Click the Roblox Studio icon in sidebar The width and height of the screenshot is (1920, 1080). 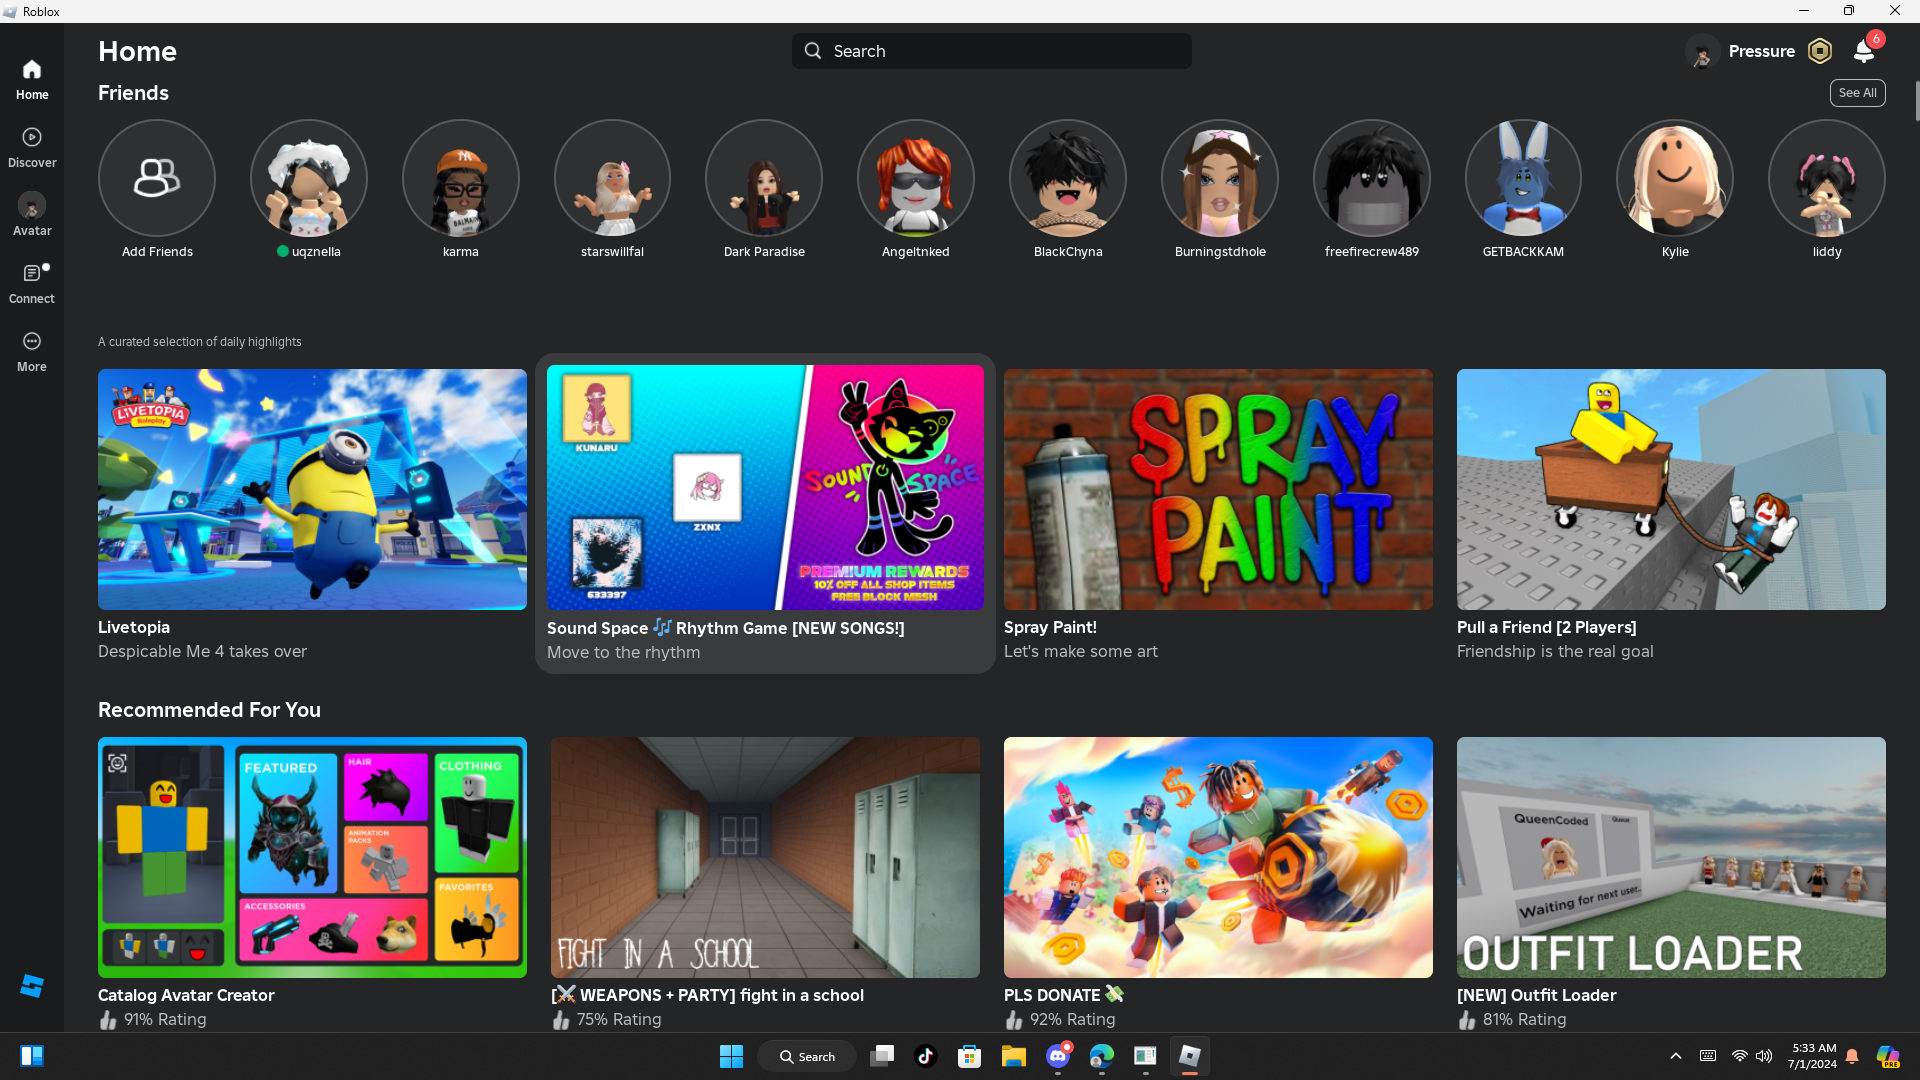(x=32, y=986)
